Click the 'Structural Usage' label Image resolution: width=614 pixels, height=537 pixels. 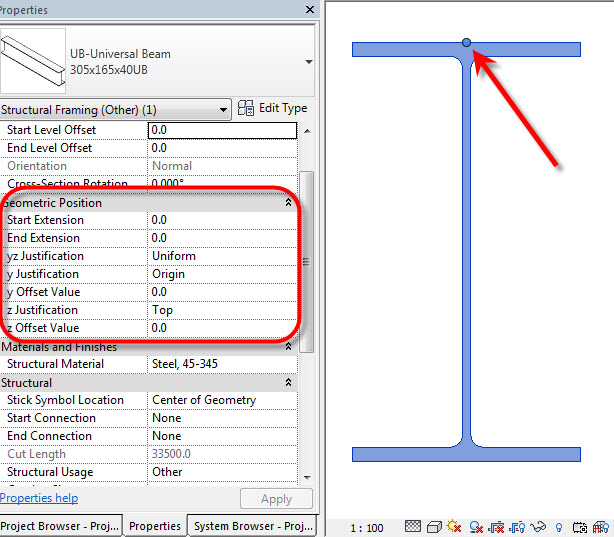[x=50, y=472]
